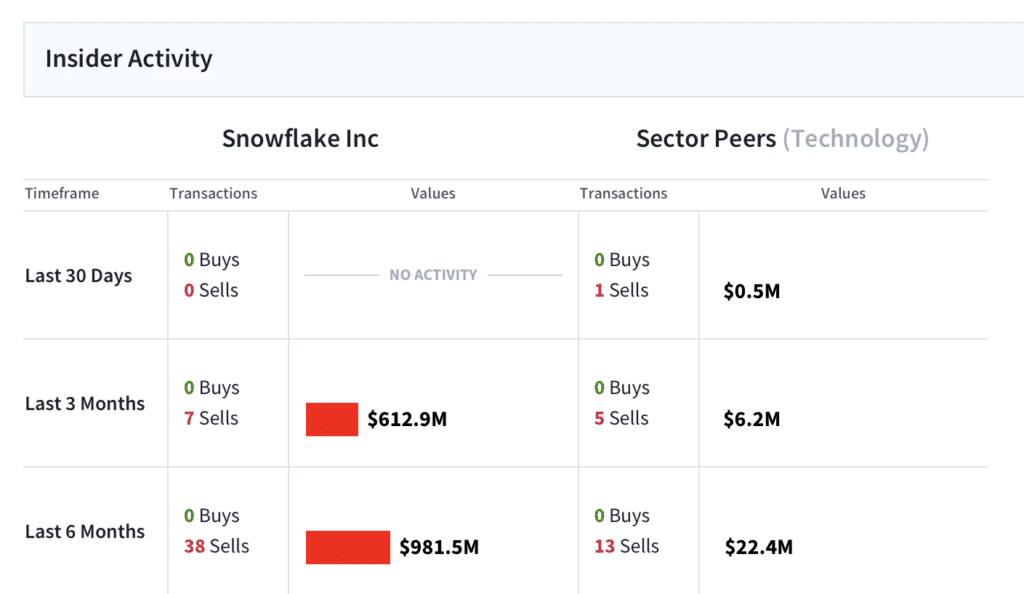Click the Sector Peers title
This screenshot has width=1024, height=594.
[x=706, y=138]
